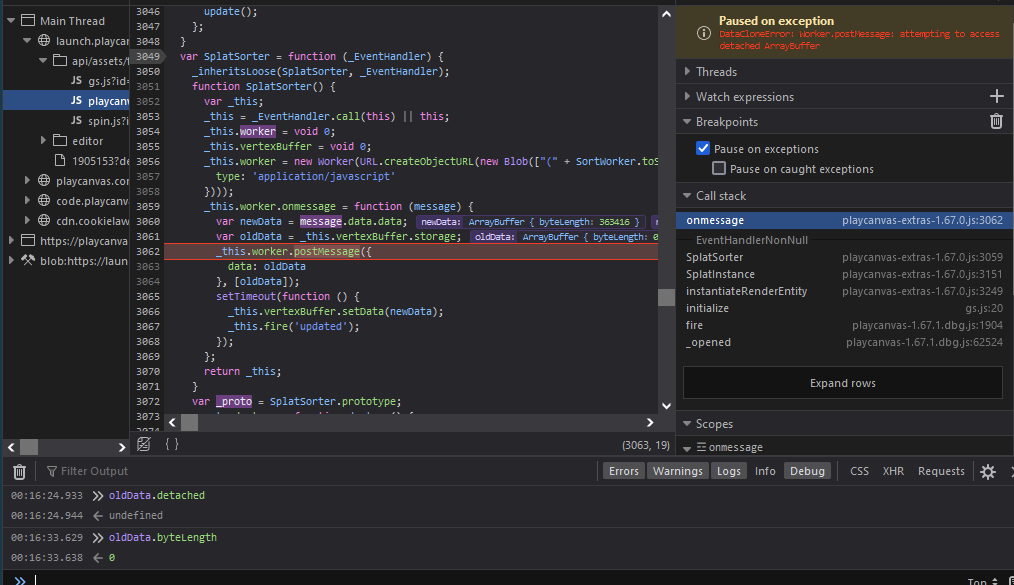
Task: Select initialize call stack frame
Action: click(x=844, y=308)
